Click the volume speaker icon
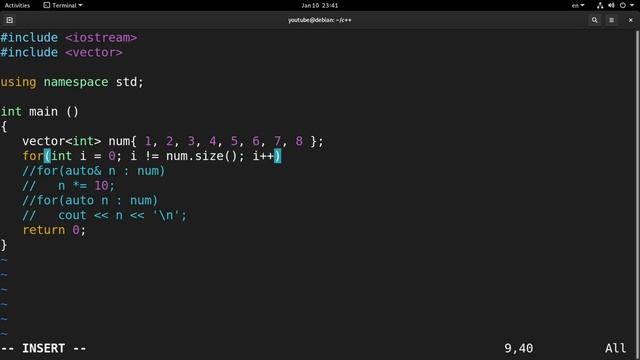Screen dimensions: 640x360 tap(611, 5)
